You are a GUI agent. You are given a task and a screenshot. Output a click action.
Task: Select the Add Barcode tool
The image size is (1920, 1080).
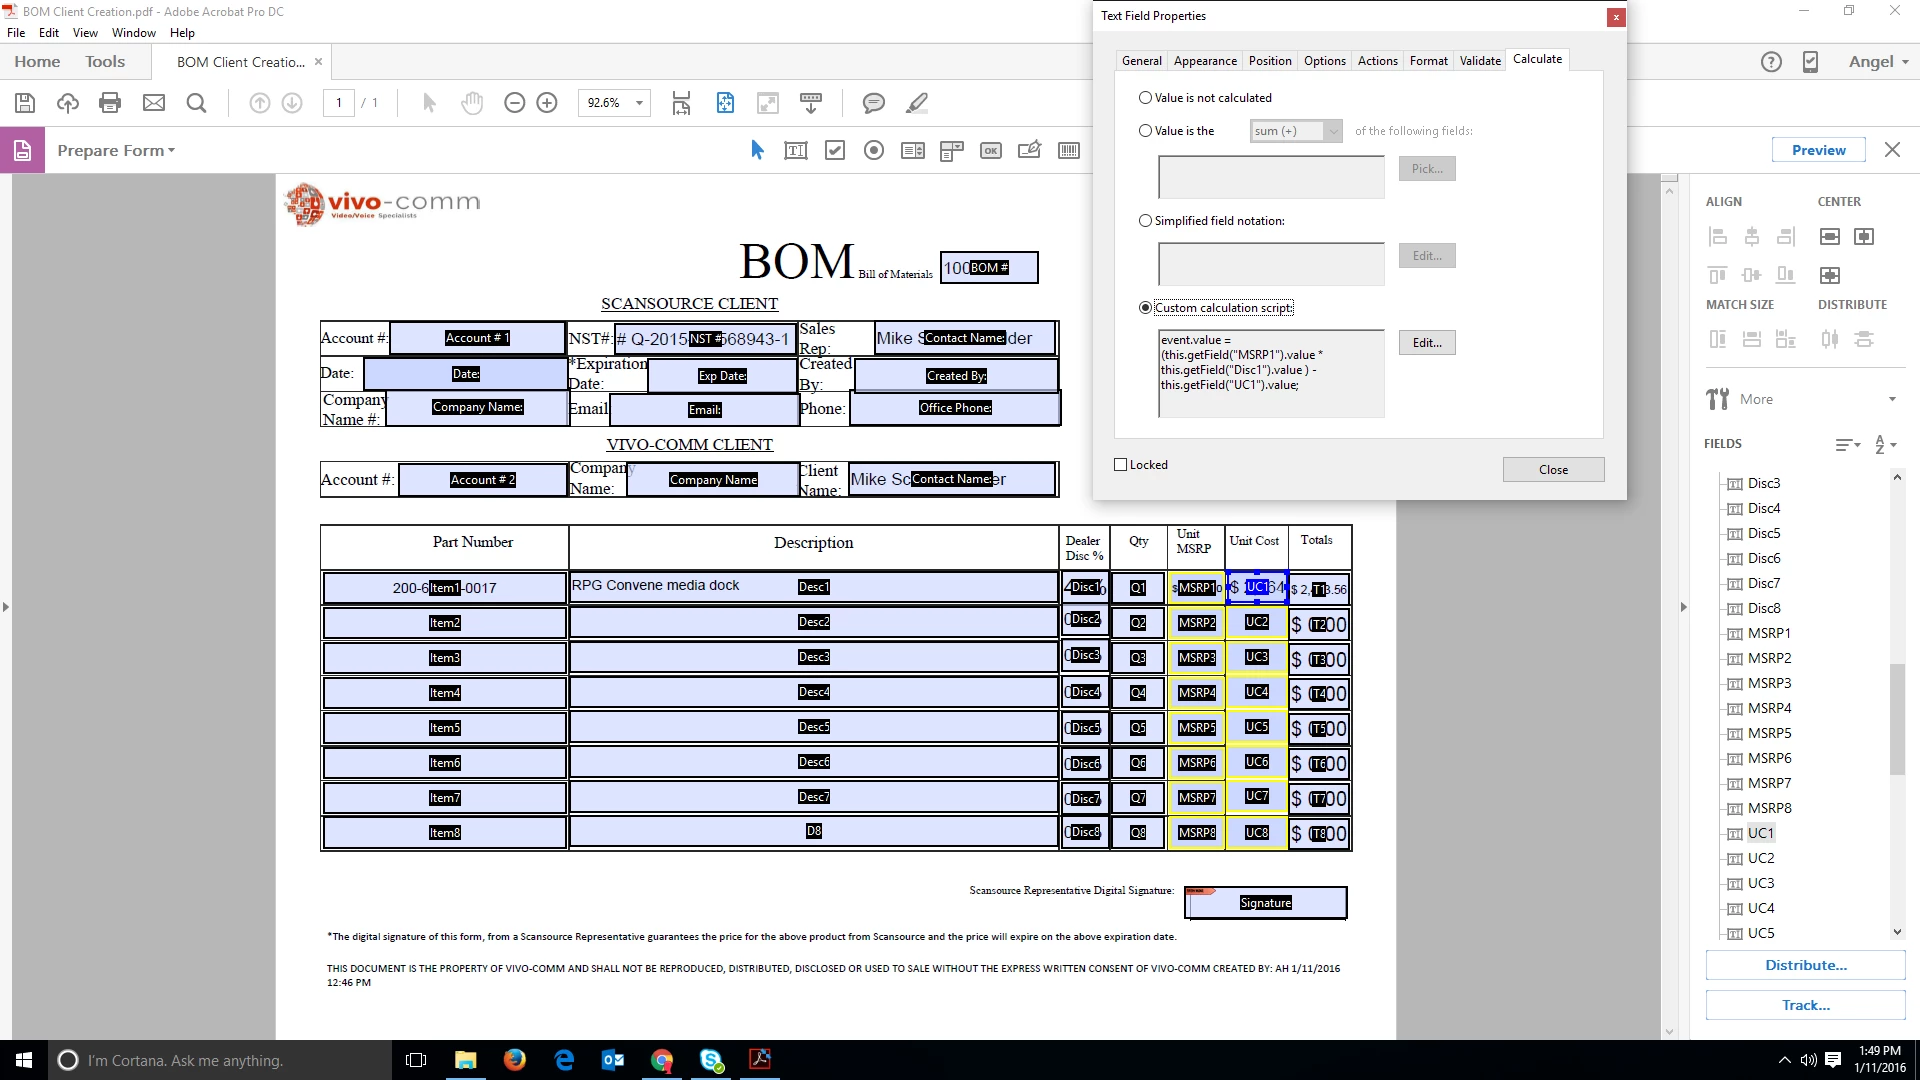tap(1069, 150)
